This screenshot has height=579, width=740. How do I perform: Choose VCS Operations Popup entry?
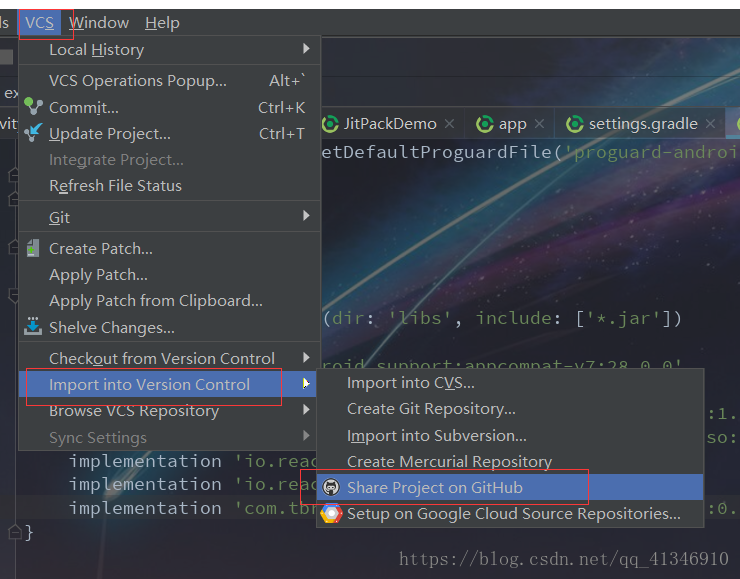[x=169, y=81]
